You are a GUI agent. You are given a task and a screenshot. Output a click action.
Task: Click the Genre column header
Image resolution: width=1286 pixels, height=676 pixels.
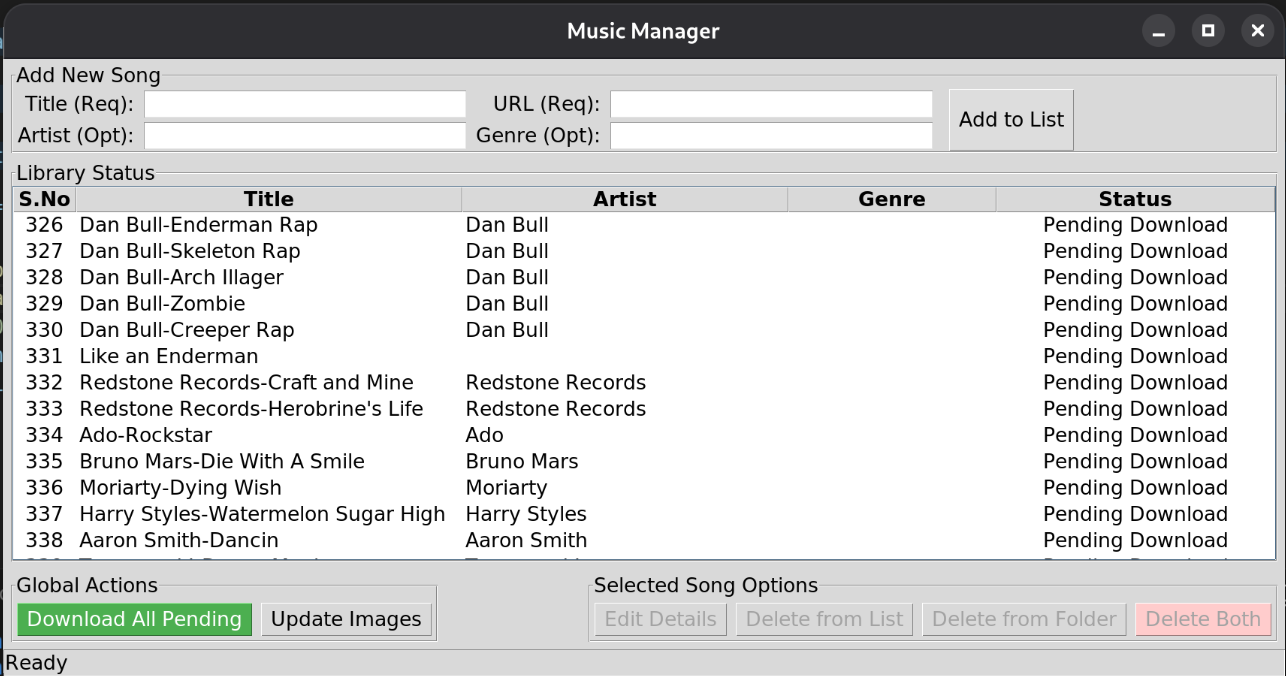[x=891, y=199]
